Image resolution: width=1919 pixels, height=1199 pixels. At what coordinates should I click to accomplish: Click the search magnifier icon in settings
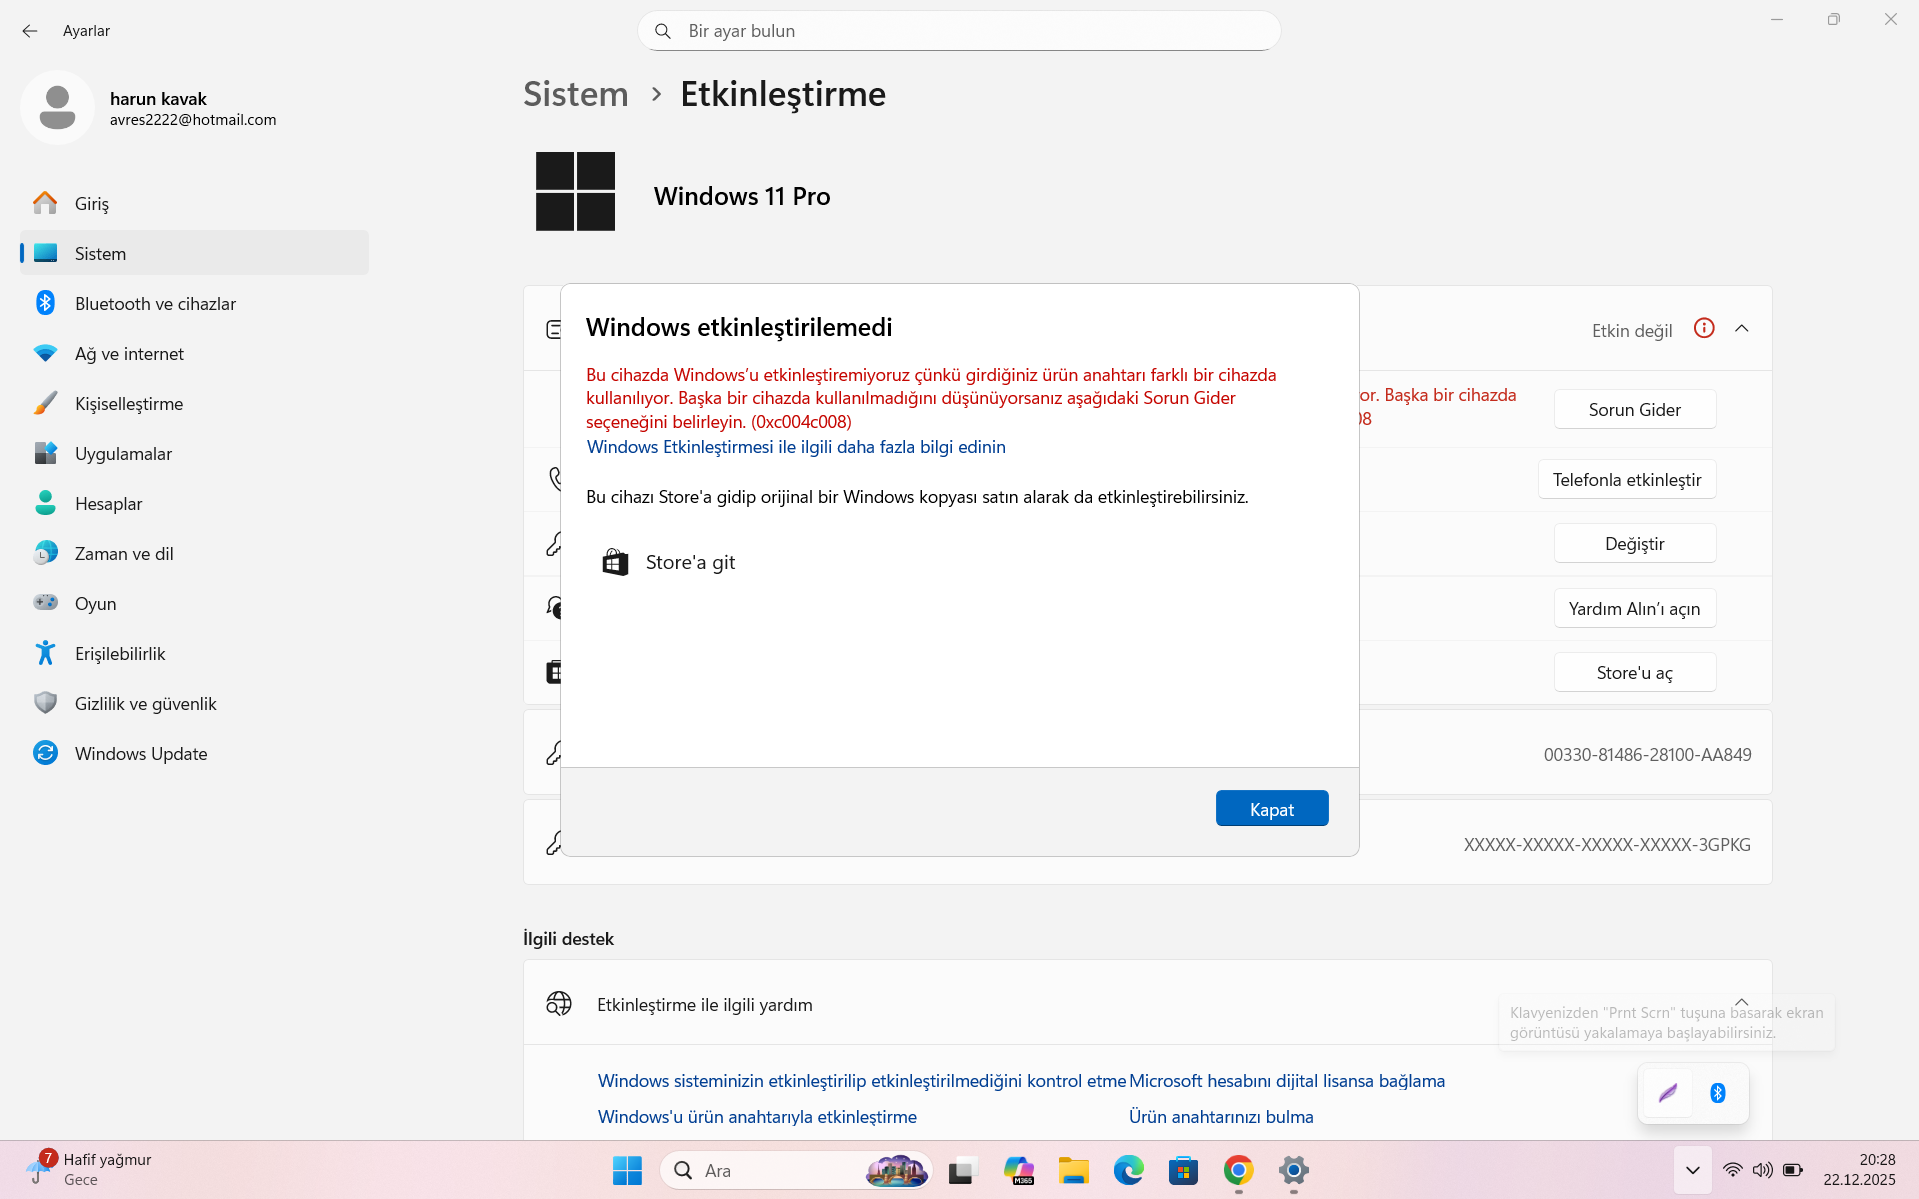662,31
